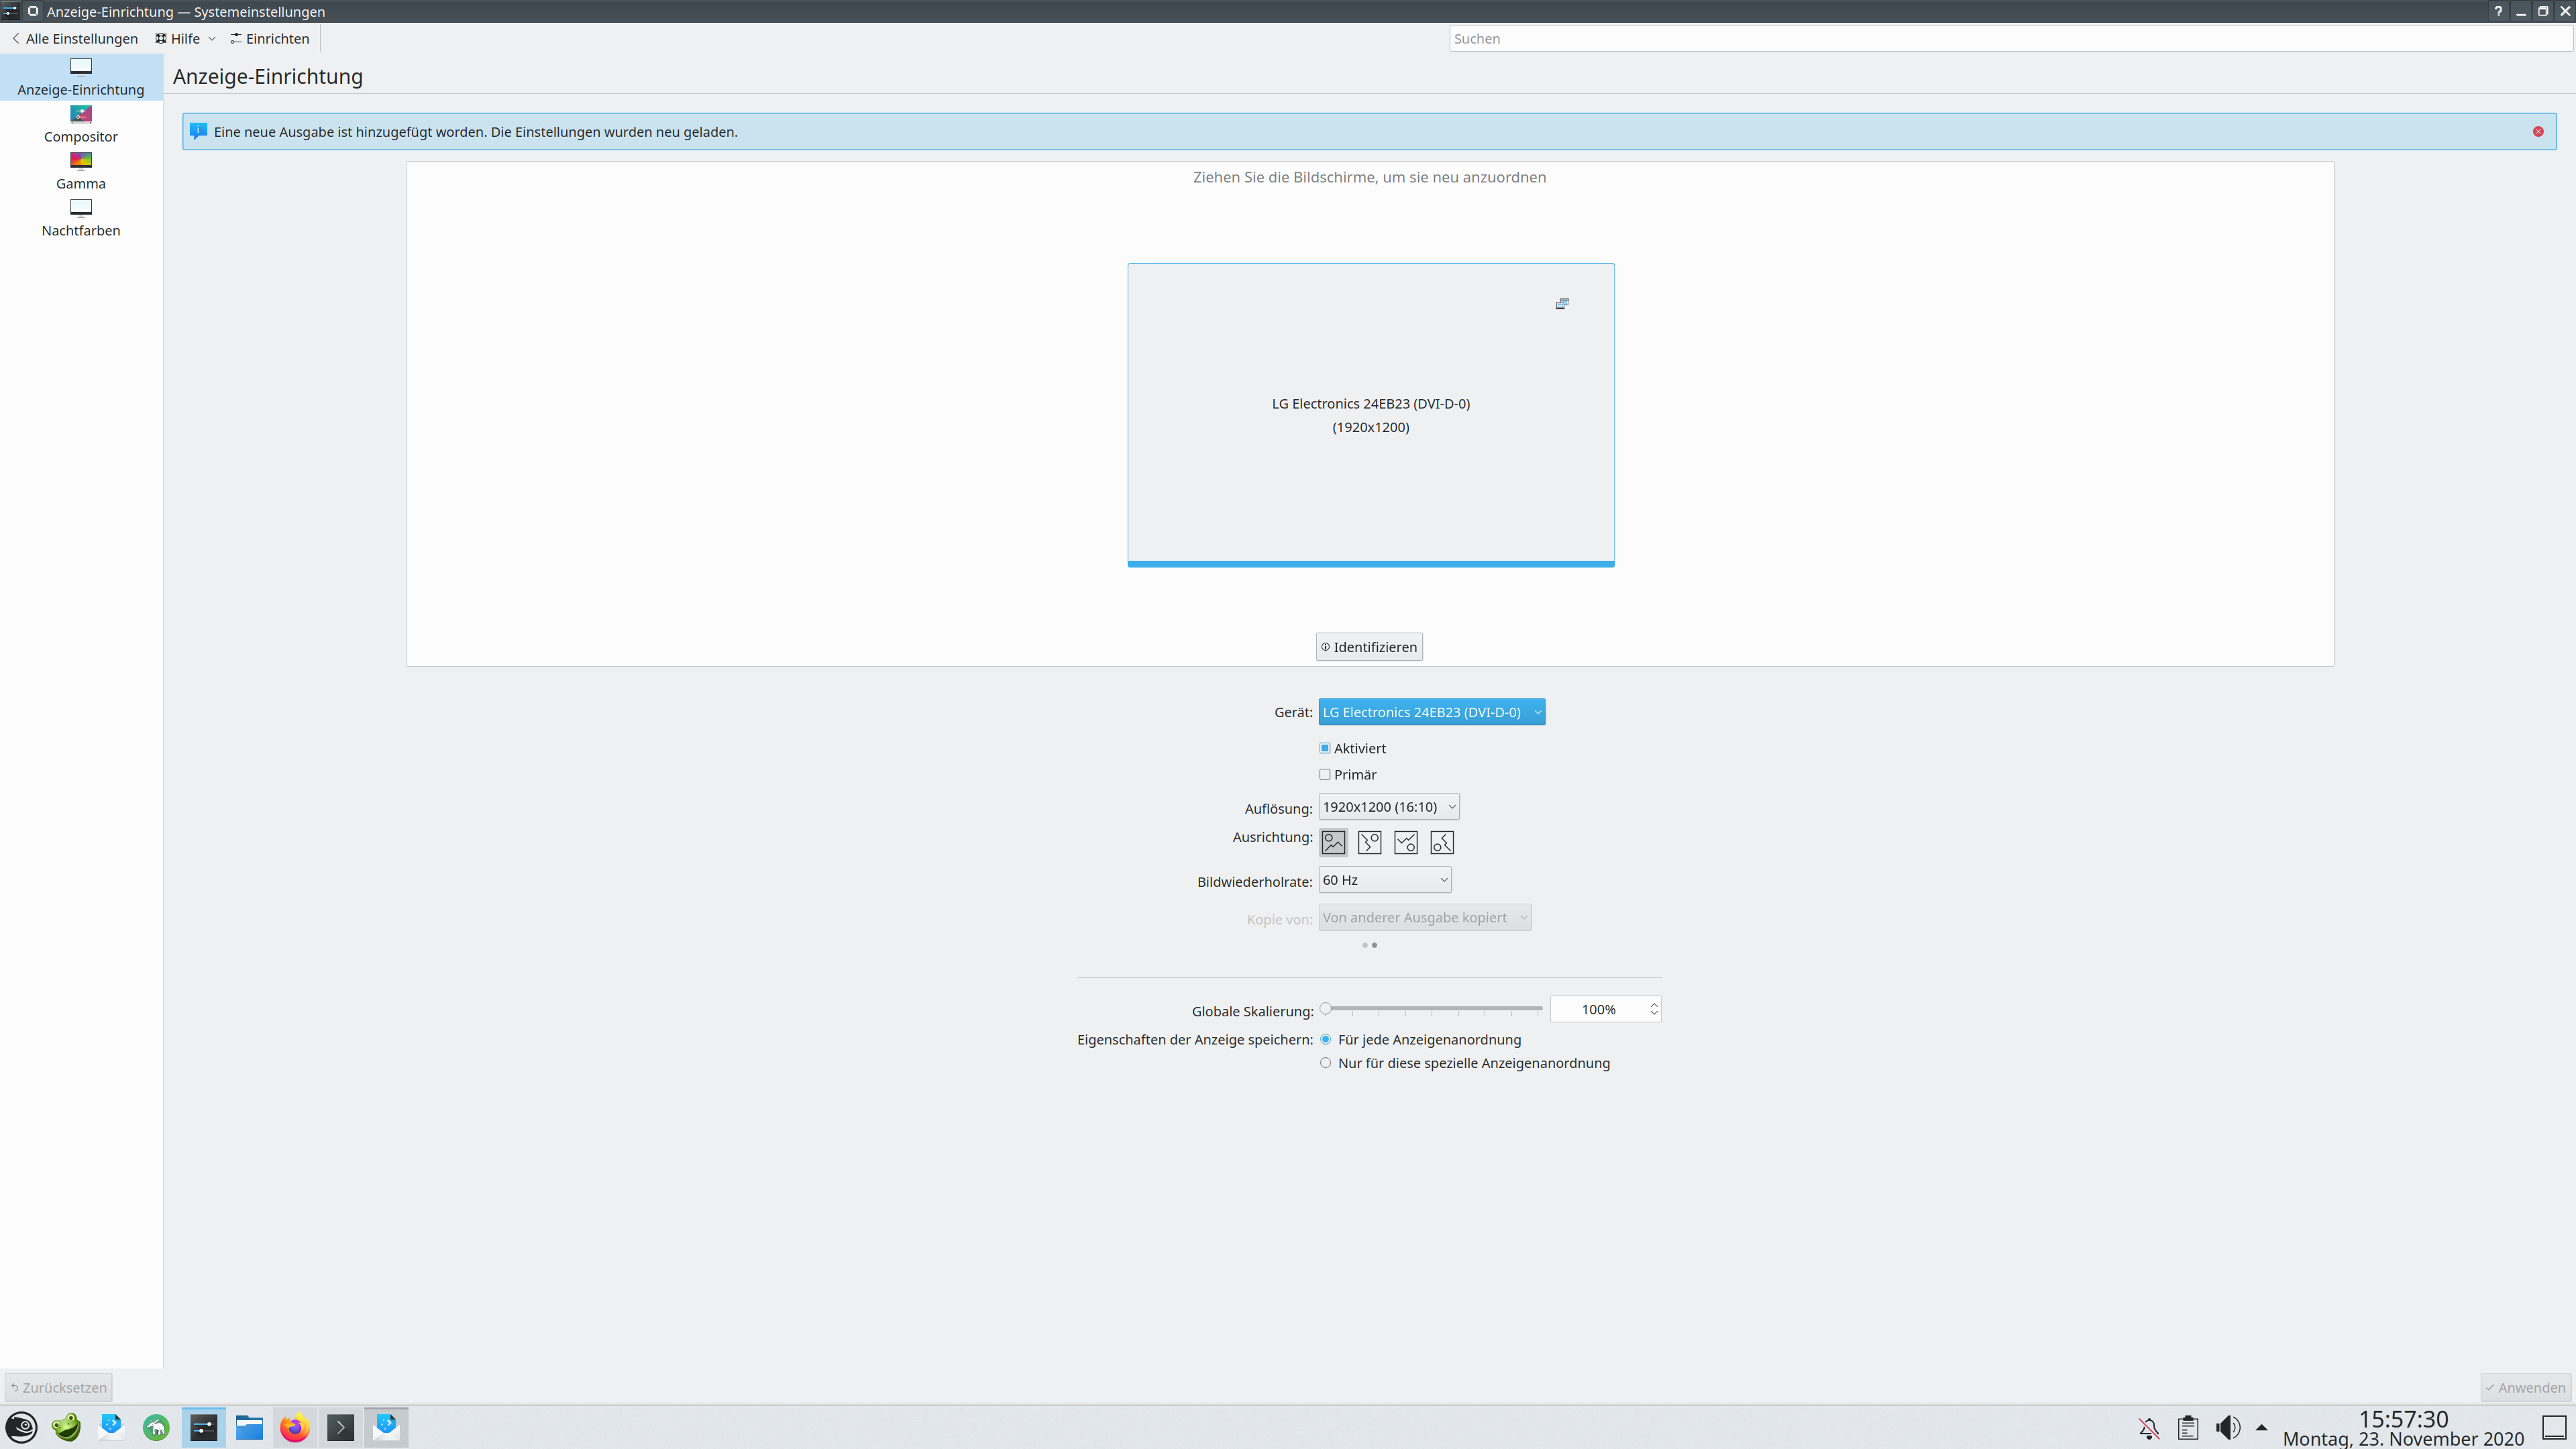
Task: Click the replicate icon on the LG monitor
Action: pyautogui.click(x=1562, y=304)
